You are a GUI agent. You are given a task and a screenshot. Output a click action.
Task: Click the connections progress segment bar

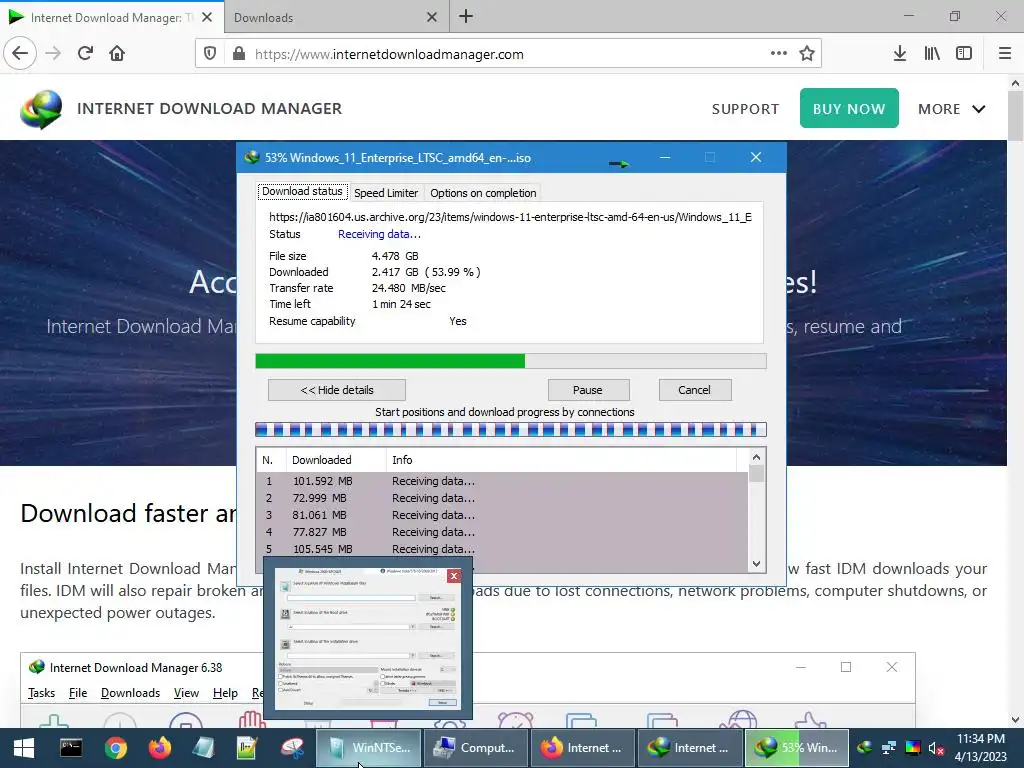(x=511, y=429)
